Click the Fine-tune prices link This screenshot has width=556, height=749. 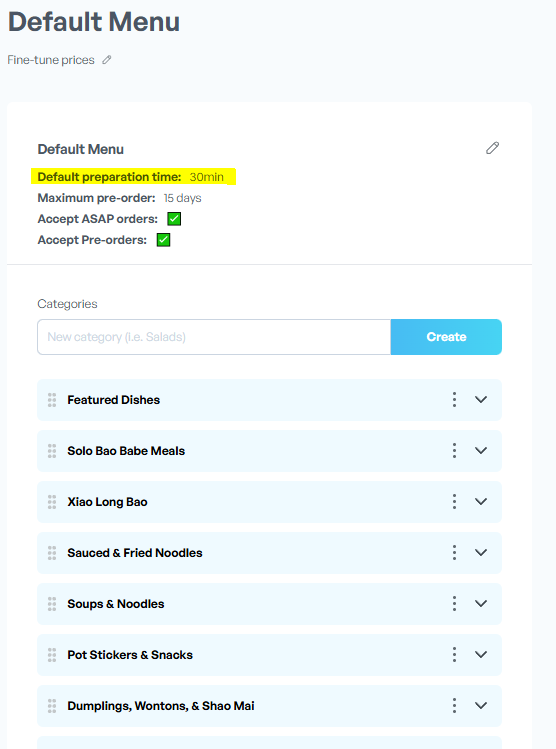51,60
